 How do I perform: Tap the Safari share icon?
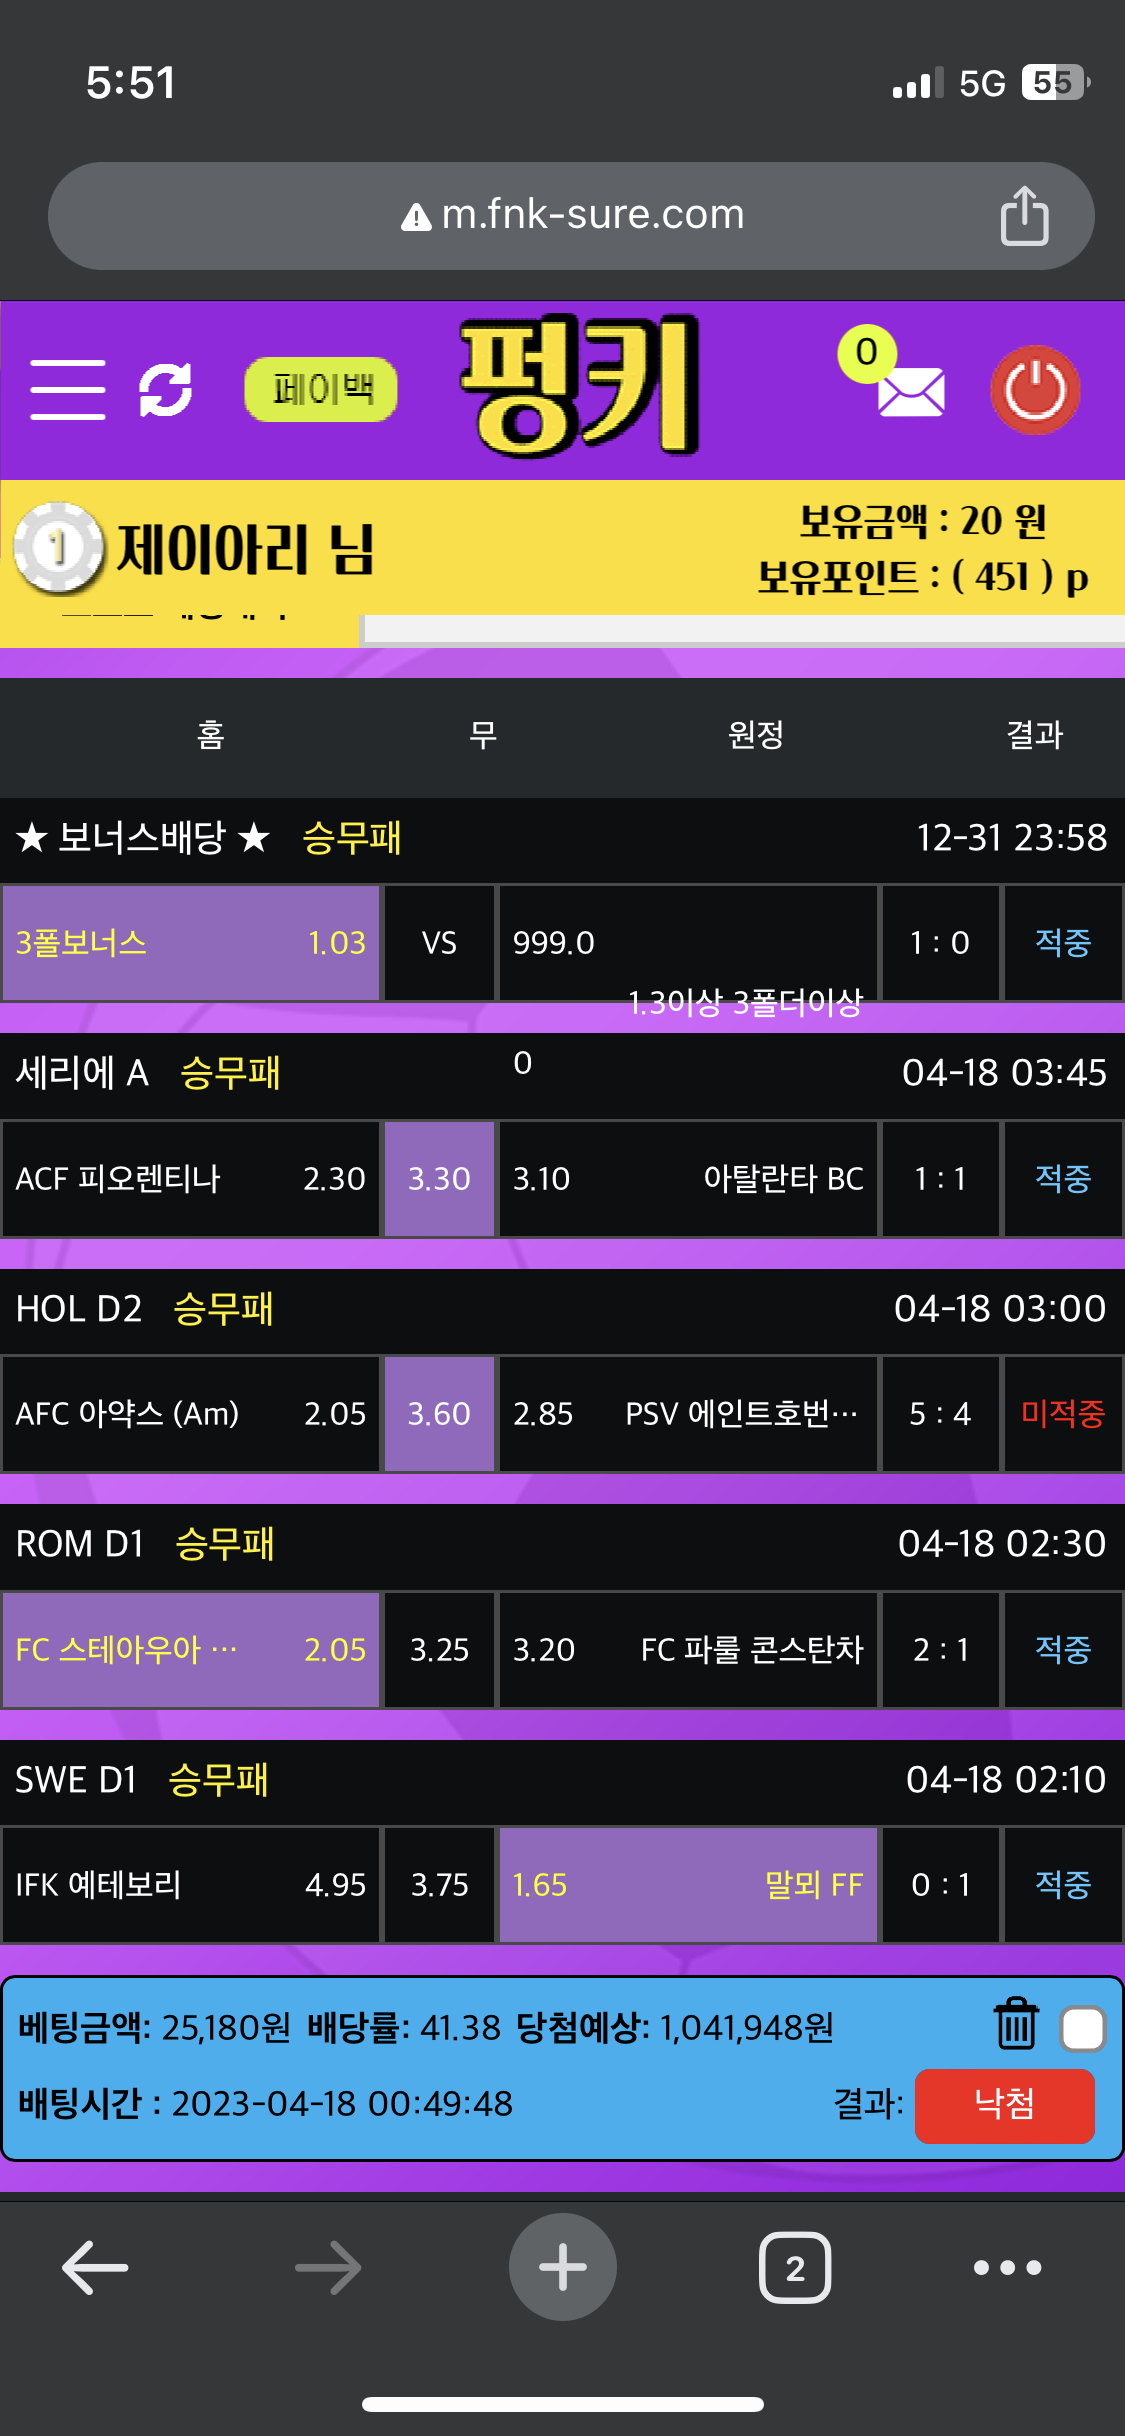(x=1024, y=216)
